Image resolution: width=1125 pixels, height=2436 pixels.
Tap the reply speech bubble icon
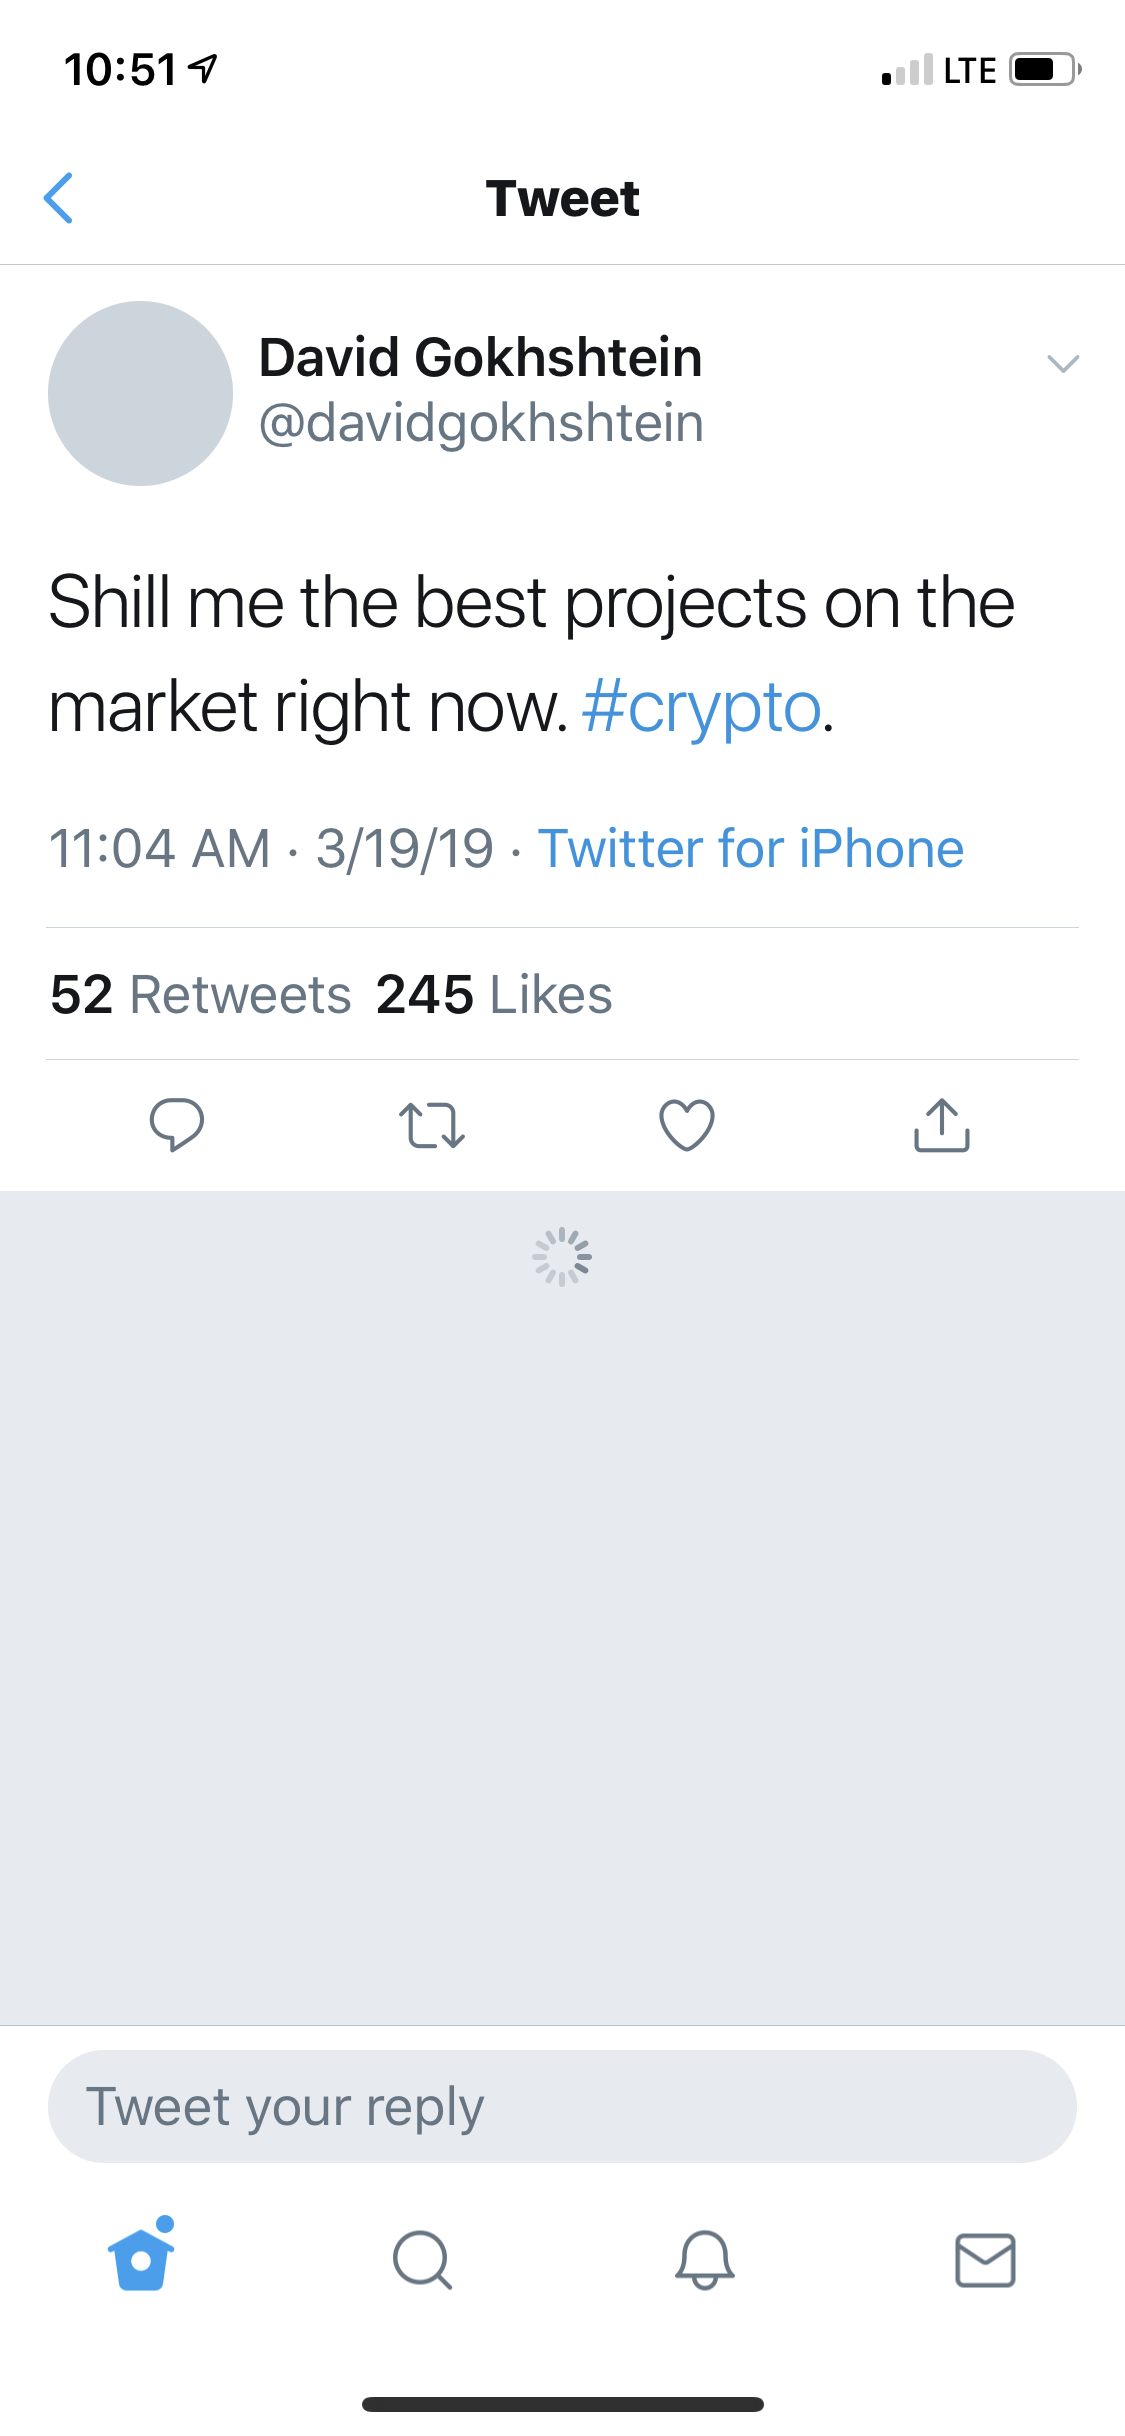click(x=177, y=1125)
